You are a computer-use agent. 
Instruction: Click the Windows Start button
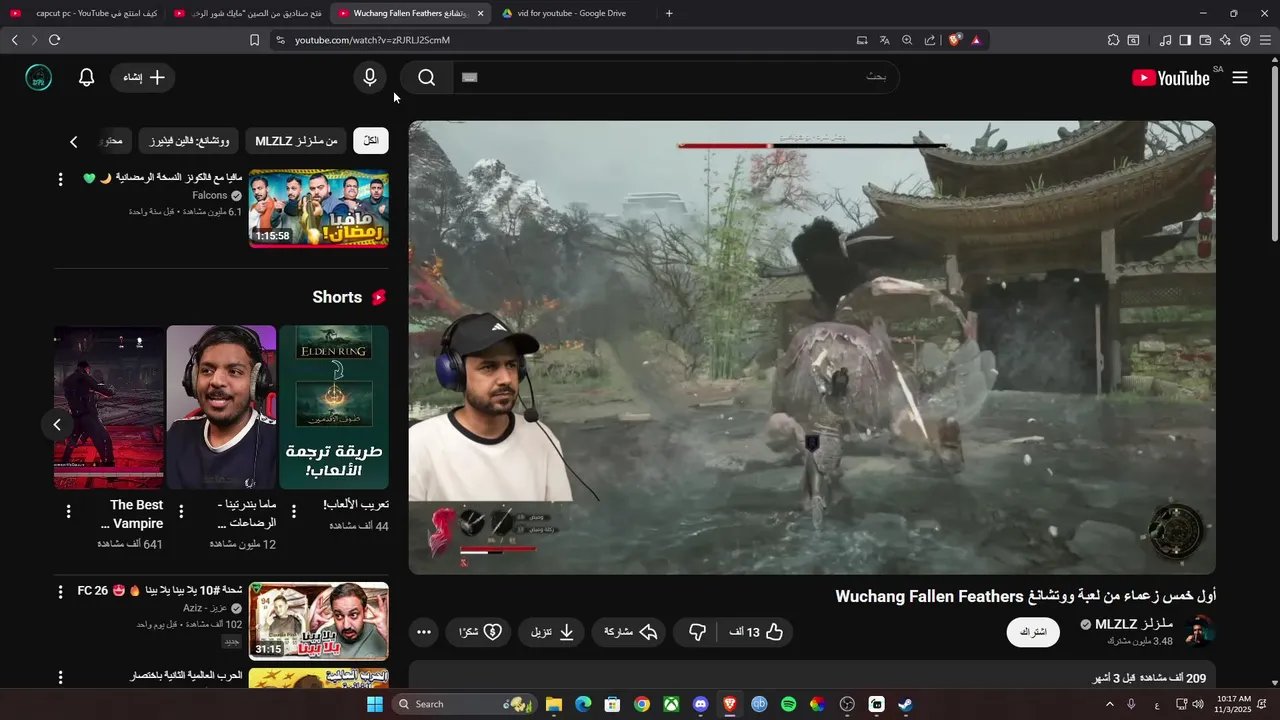(x=374, y=704)
